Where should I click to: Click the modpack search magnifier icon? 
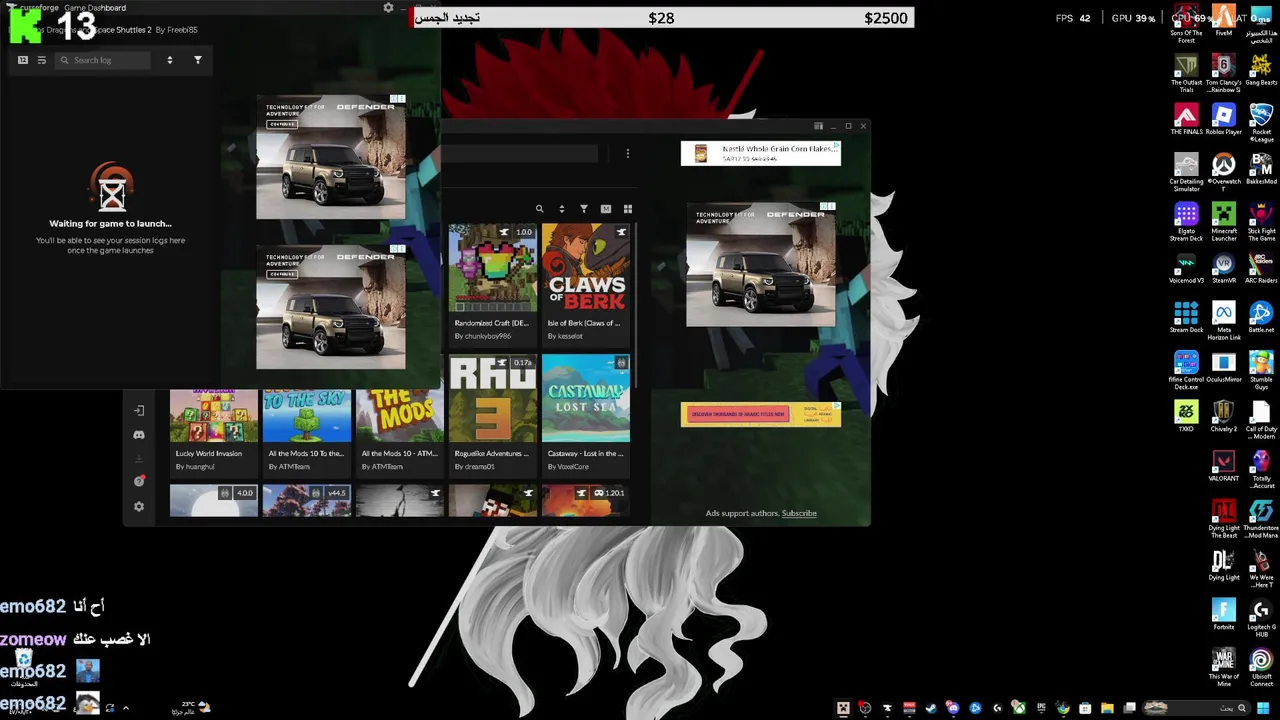pos(539,209)
